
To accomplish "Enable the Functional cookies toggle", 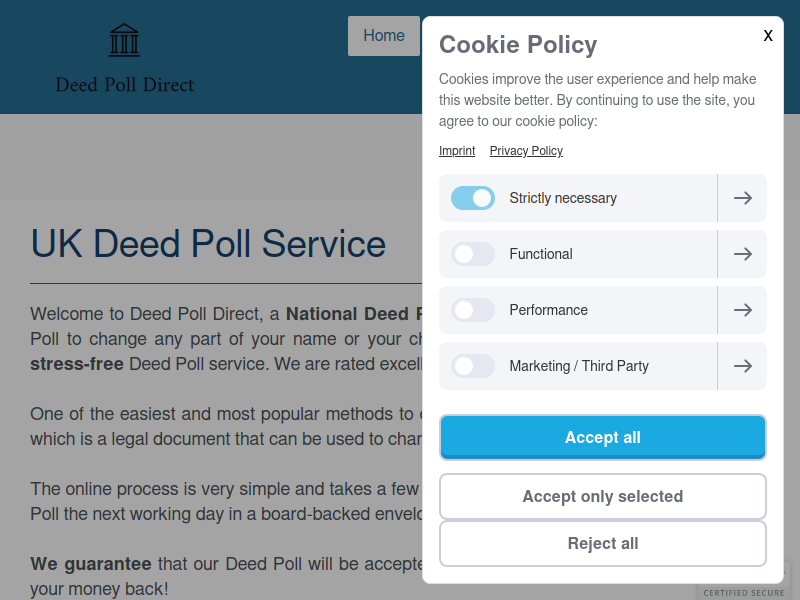I will click(x=473, y=254).
